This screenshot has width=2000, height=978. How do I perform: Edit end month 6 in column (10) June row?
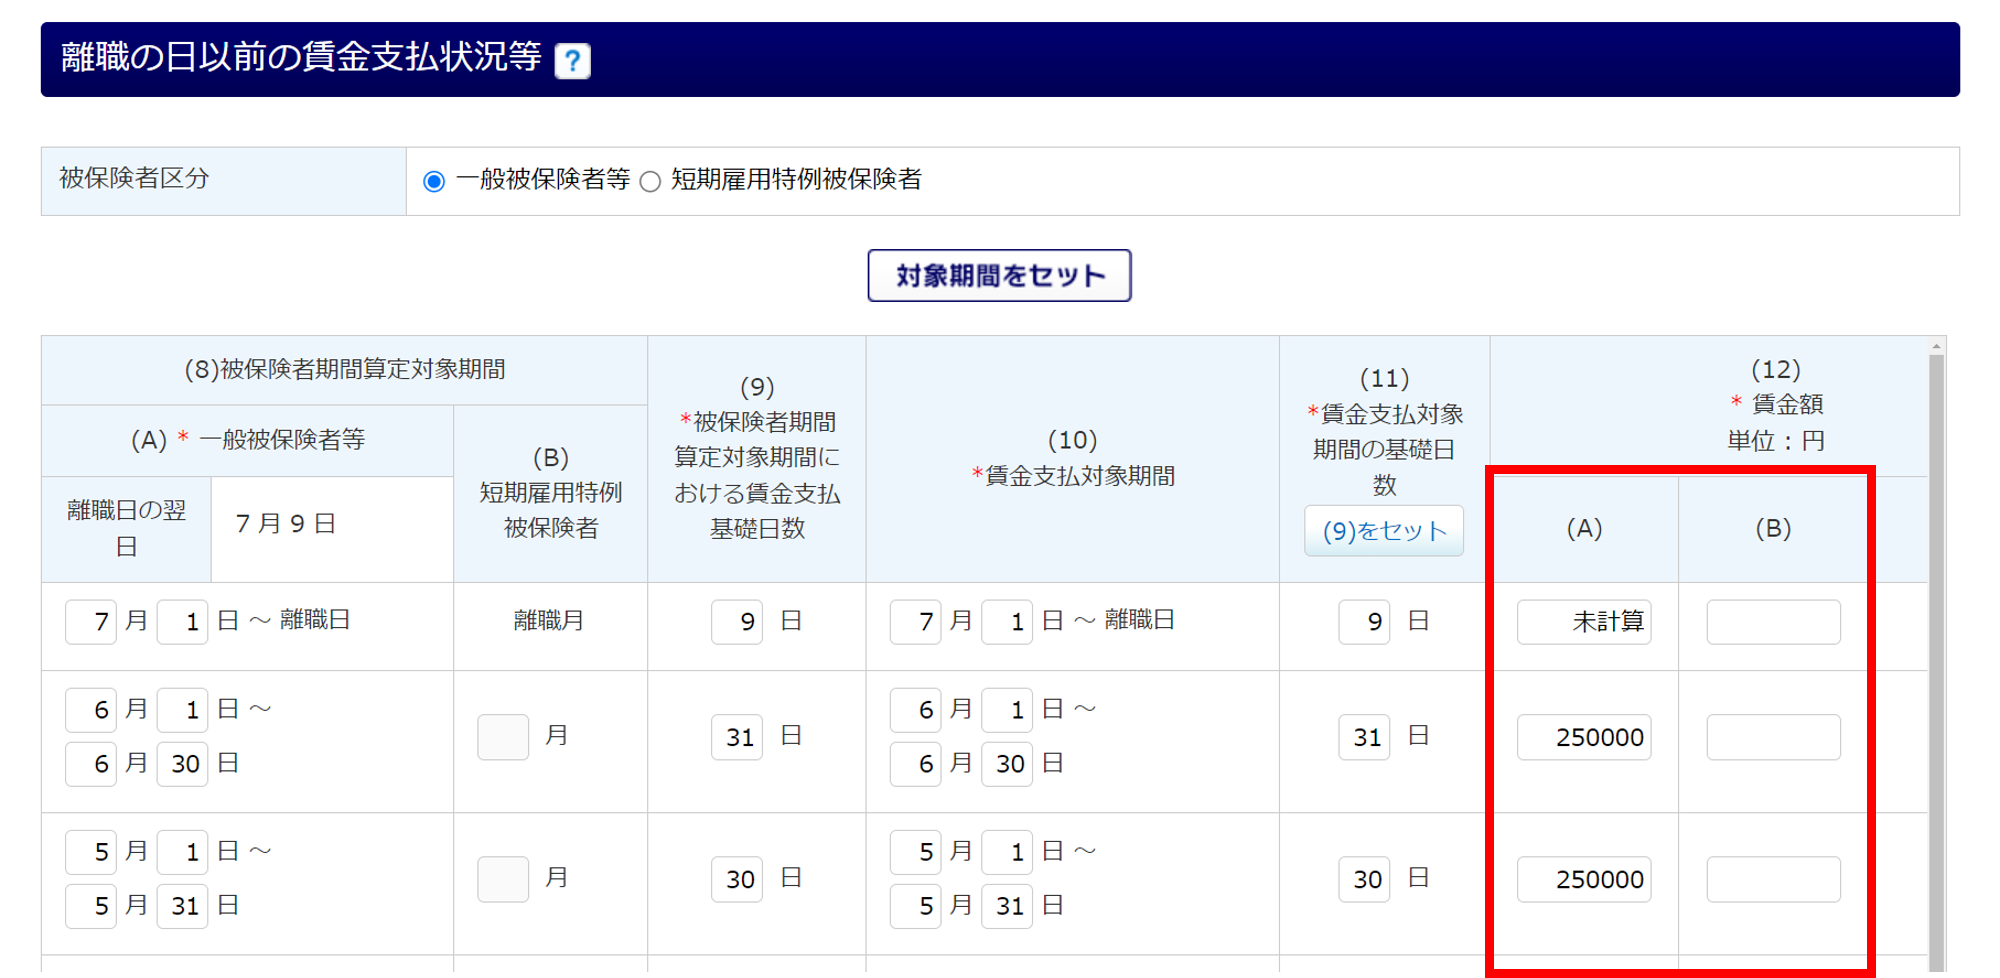[x=916, y=764]
